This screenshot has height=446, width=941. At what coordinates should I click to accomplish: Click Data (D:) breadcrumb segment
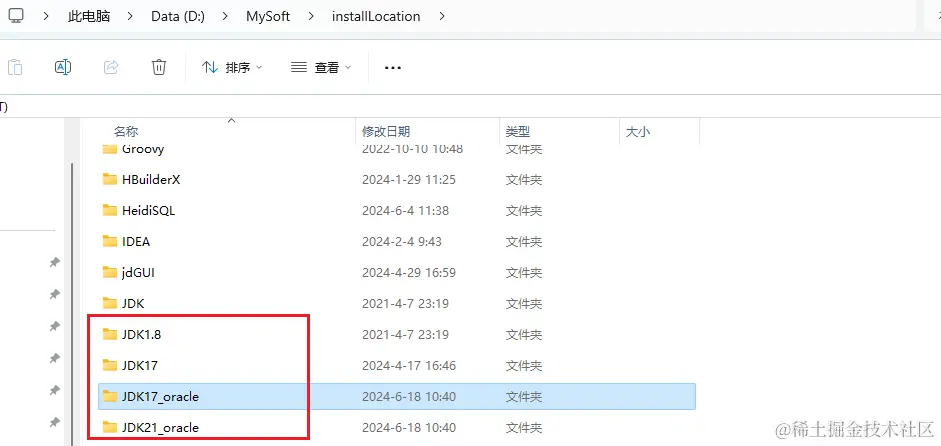point(178,16)
